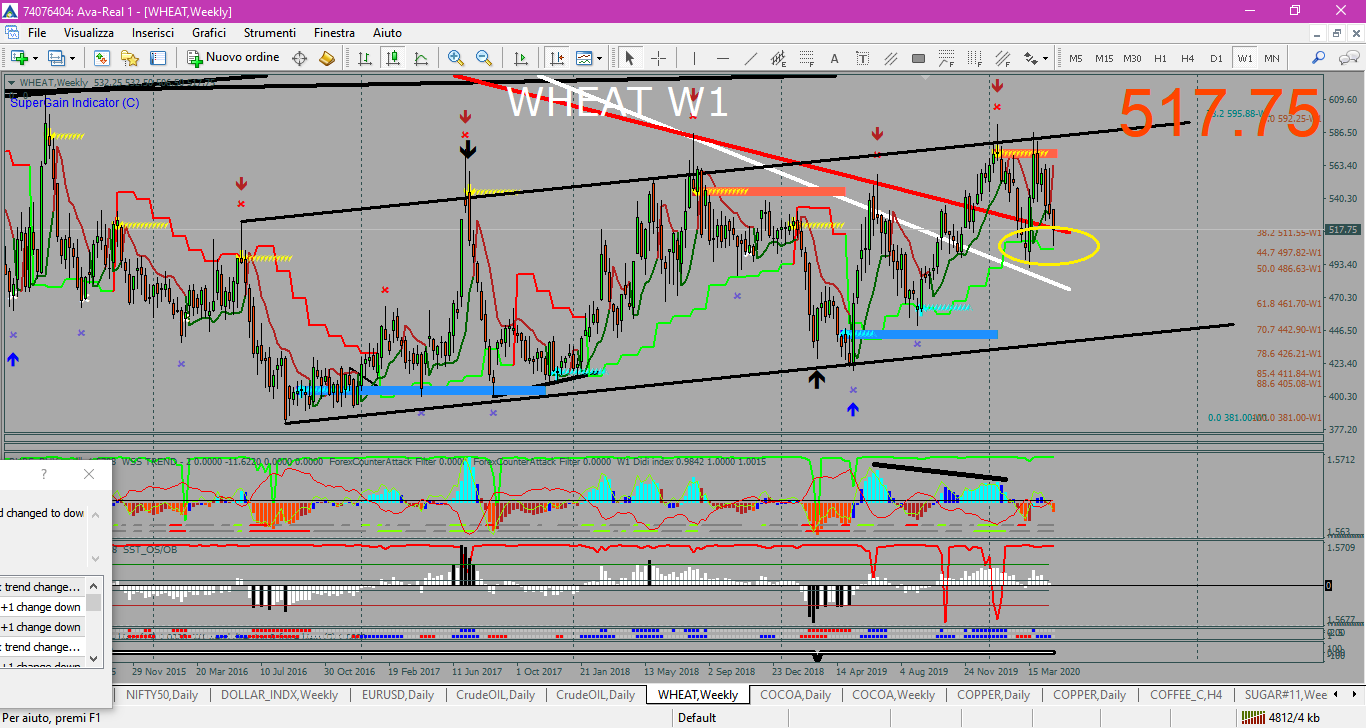
Task: Zoom out of the chart
Action: pyautogui.click(x=484, y=58)
